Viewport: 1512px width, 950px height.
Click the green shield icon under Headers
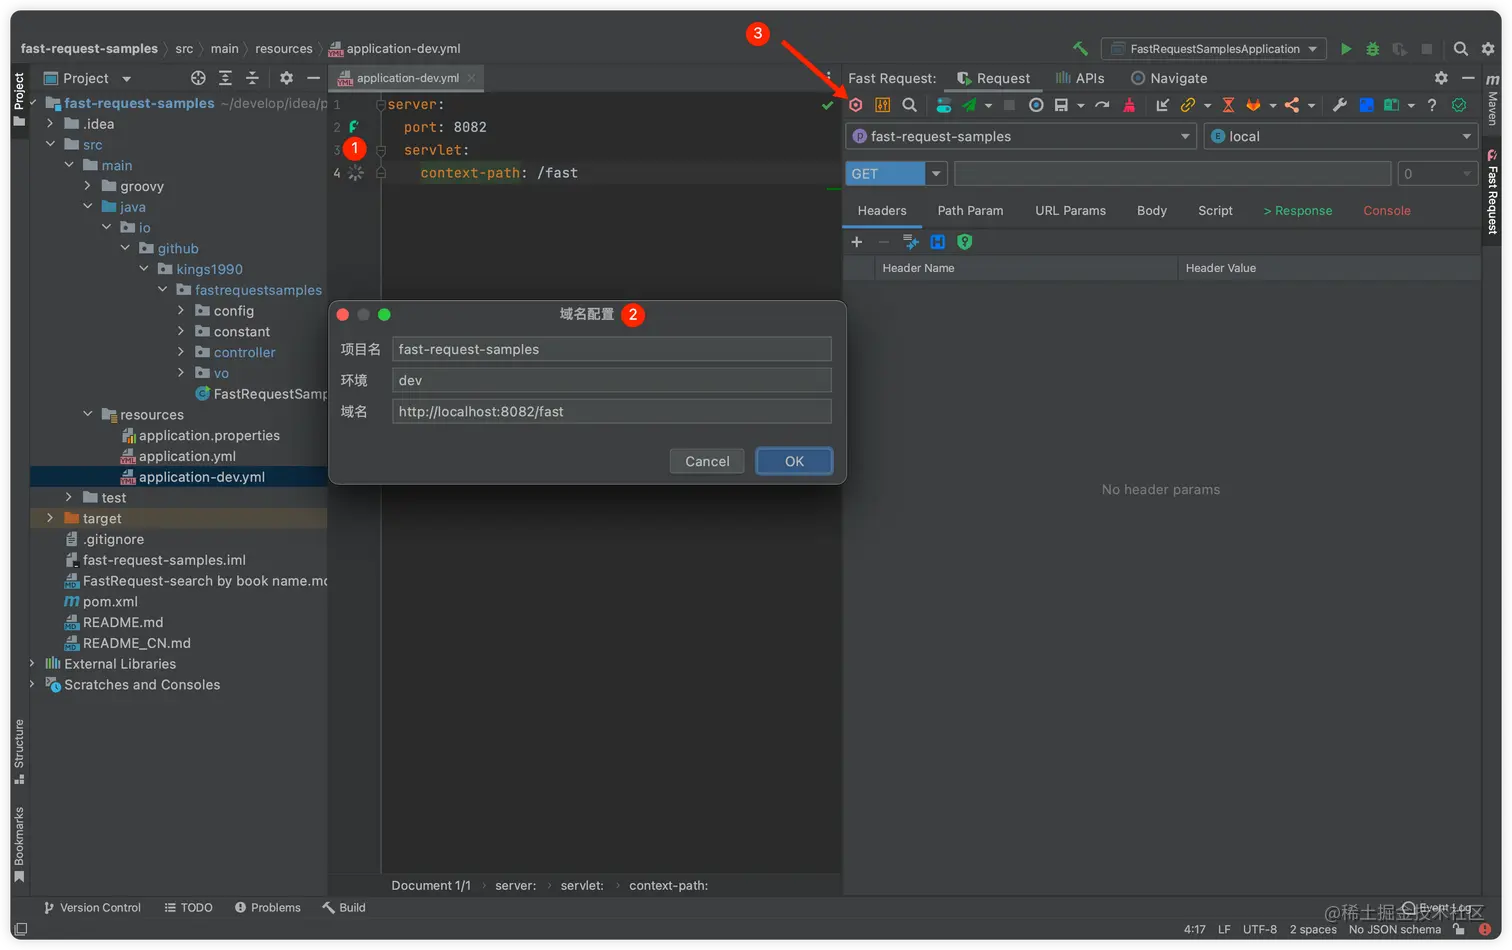click(x=964, y=242)
